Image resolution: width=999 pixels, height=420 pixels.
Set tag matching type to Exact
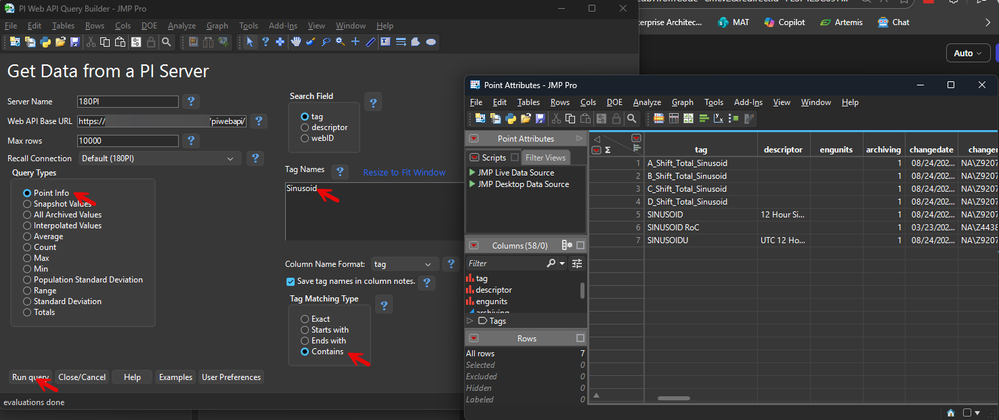coord(315,319)
